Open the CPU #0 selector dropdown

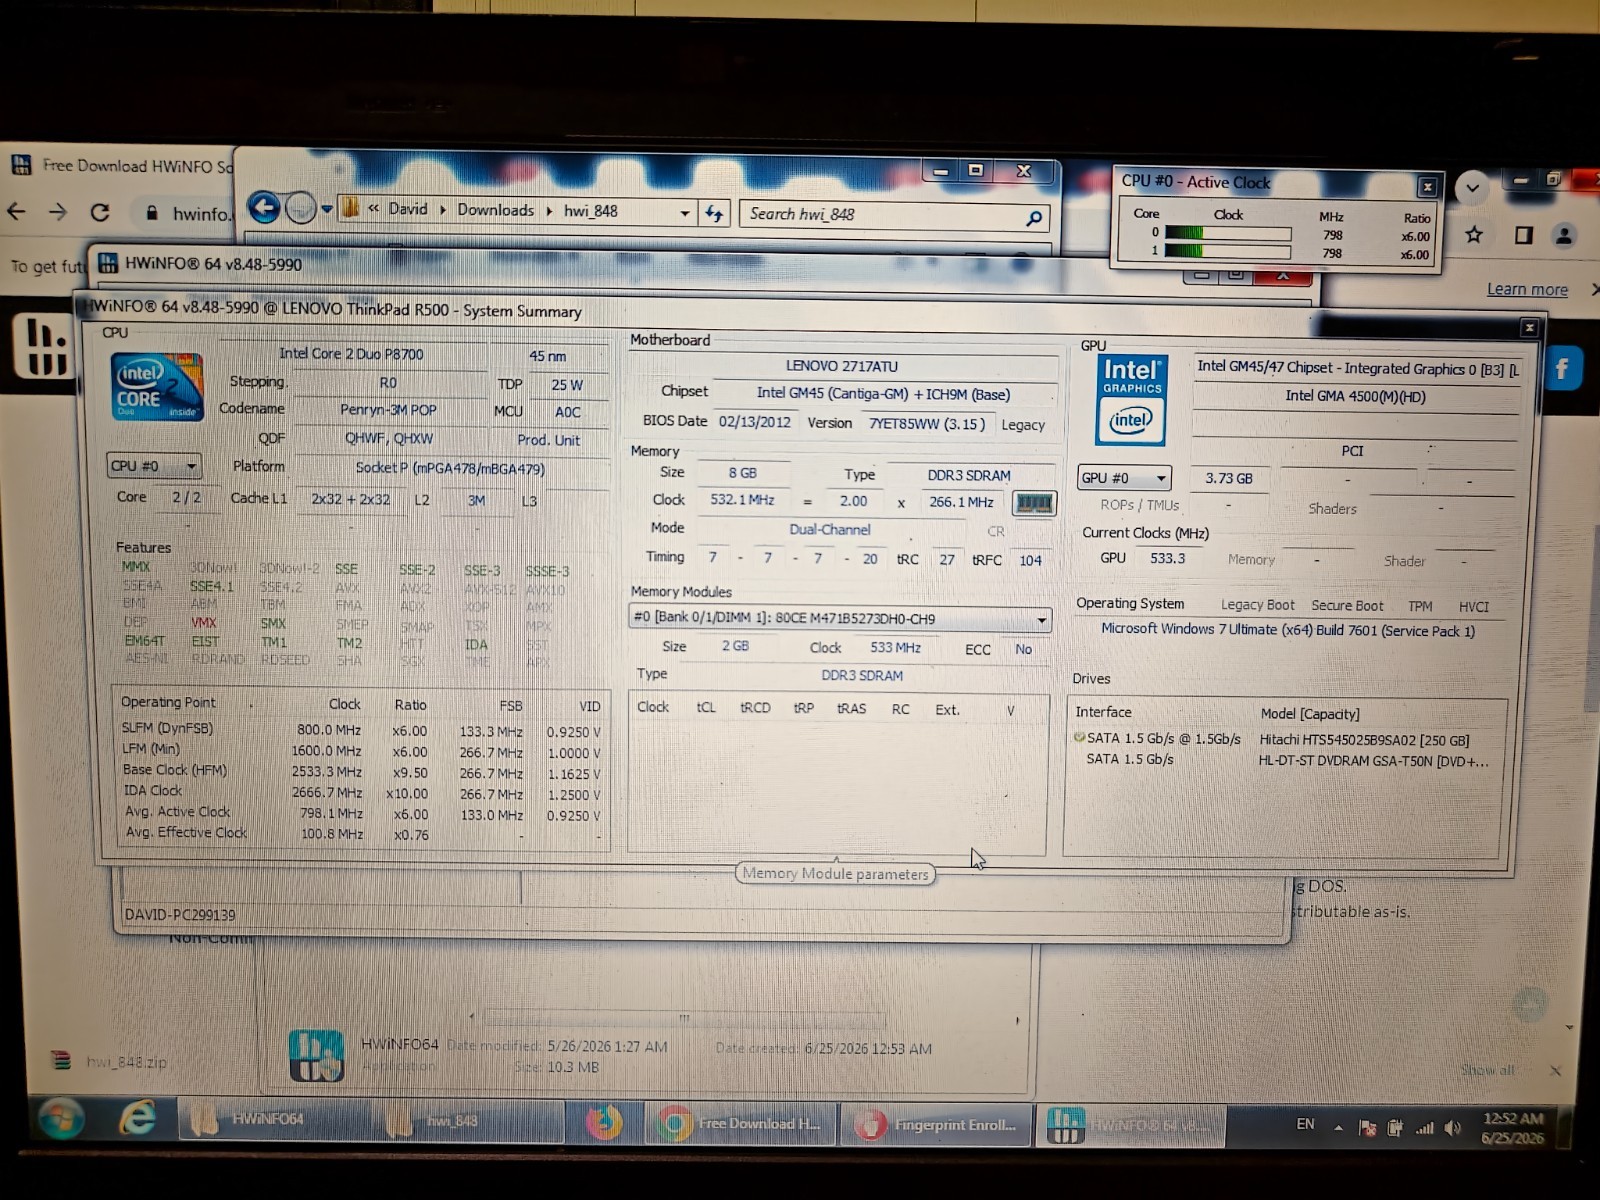(154, 466)
